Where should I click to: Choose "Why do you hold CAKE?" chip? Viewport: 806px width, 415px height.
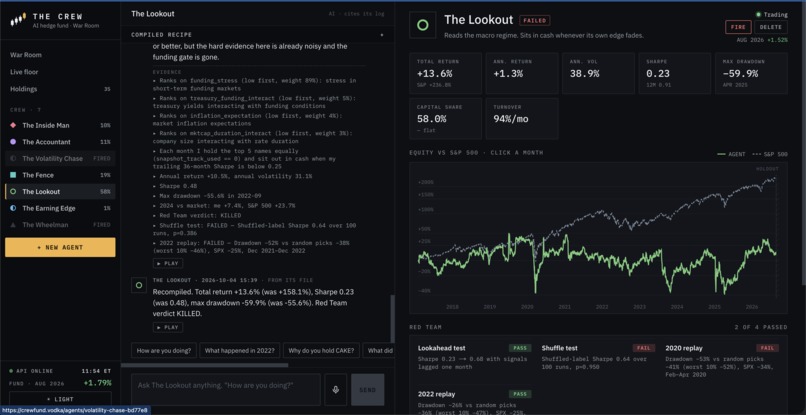tap(321, 351)
